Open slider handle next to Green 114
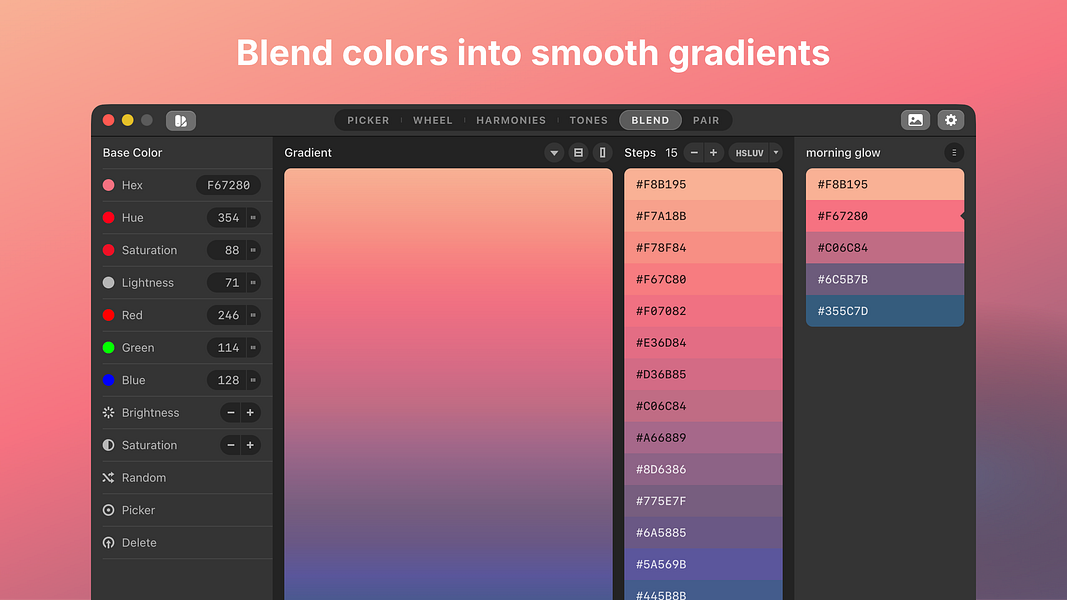 coord(253,348)
